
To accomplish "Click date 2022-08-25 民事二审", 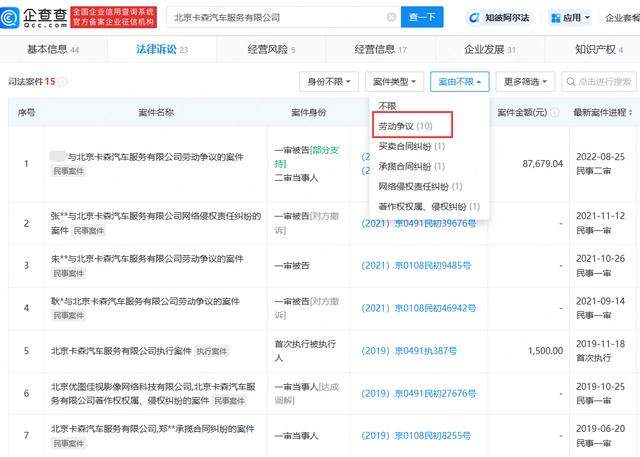I will (x=600, y=164).
